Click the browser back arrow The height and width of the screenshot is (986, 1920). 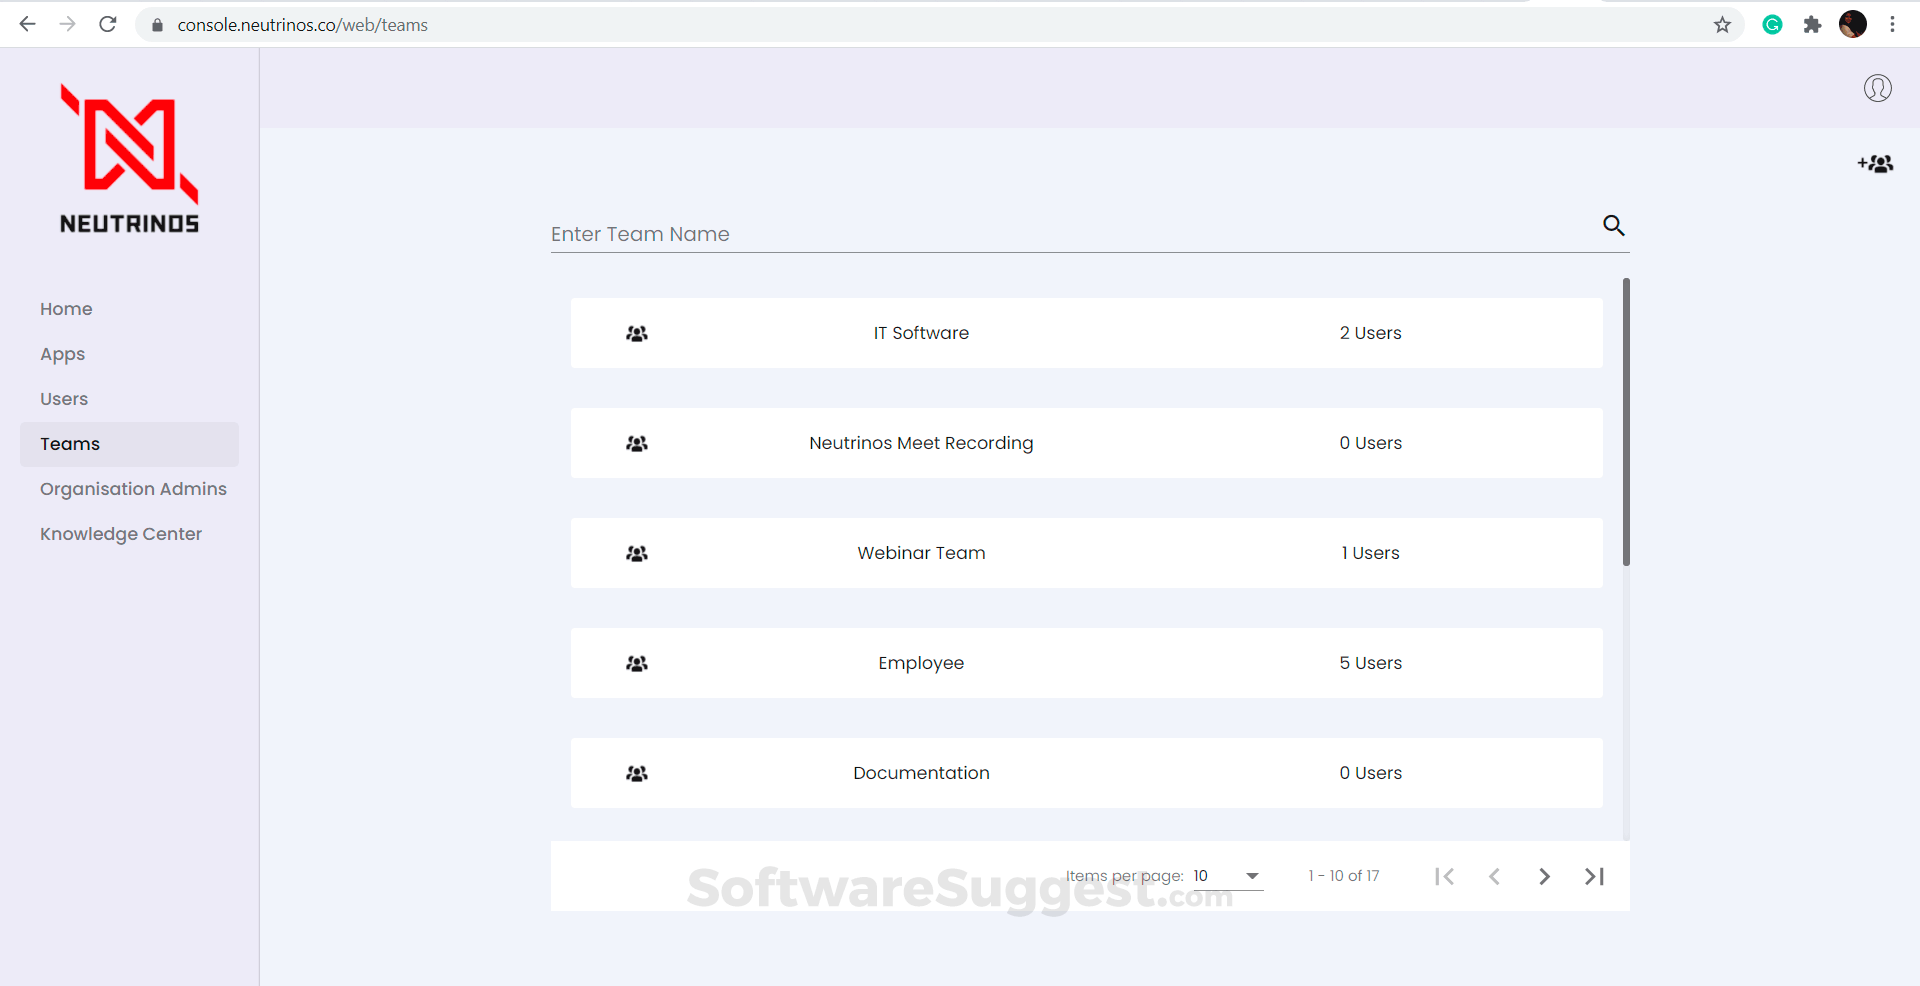[x=28, y=24]
